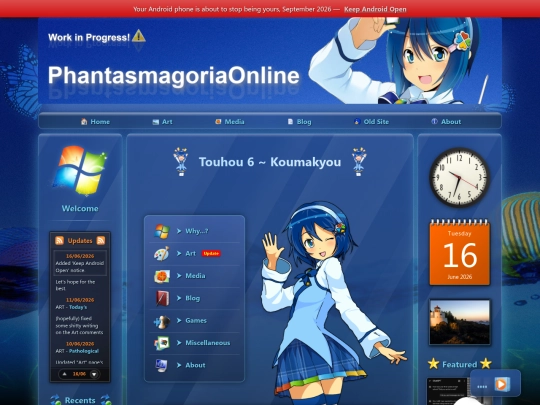Open the Miscellaneous link in center menu

pos(208,343)
